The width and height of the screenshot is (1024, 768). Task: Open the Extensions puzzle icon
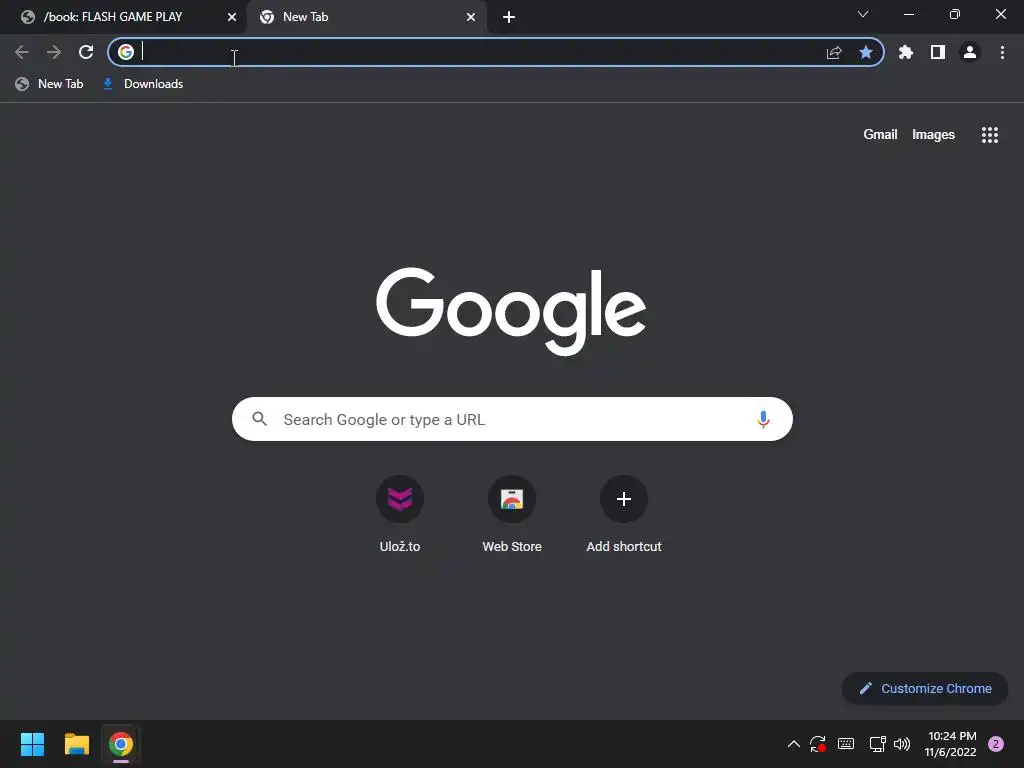point(906,52)
